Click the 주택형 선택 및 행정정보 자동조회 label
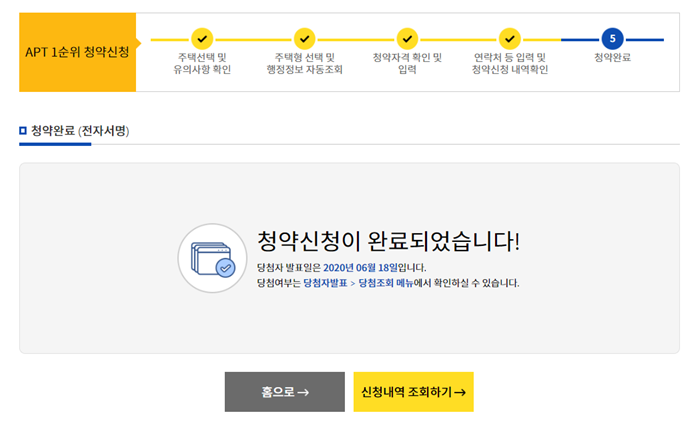The image size is (696, 429). pos(304,64)
